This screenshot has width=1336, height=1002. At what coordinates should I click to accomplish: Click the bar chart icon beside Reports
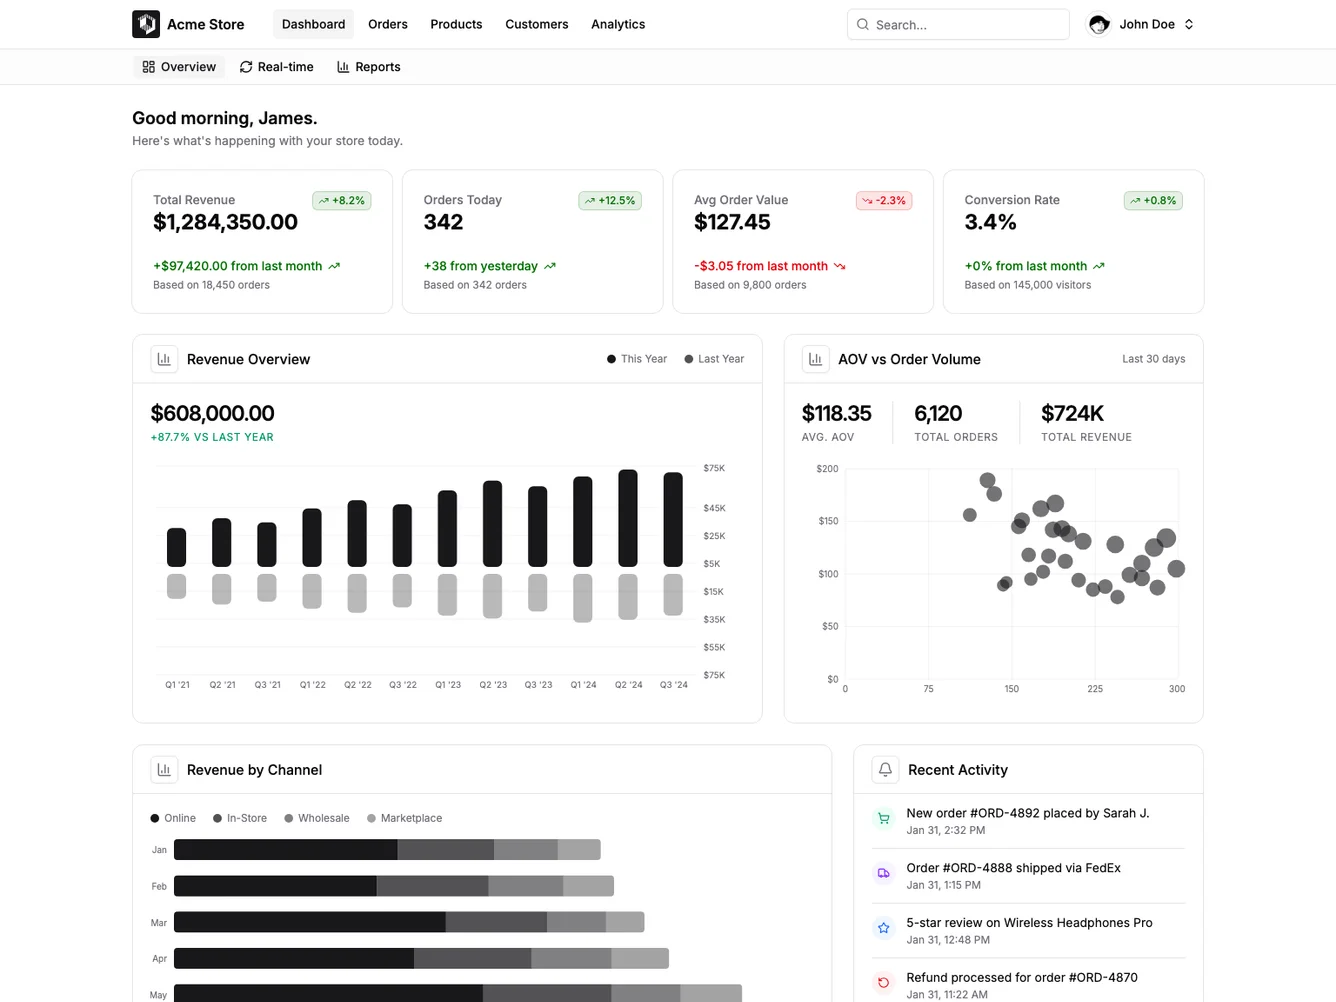(x=342, y=66)
